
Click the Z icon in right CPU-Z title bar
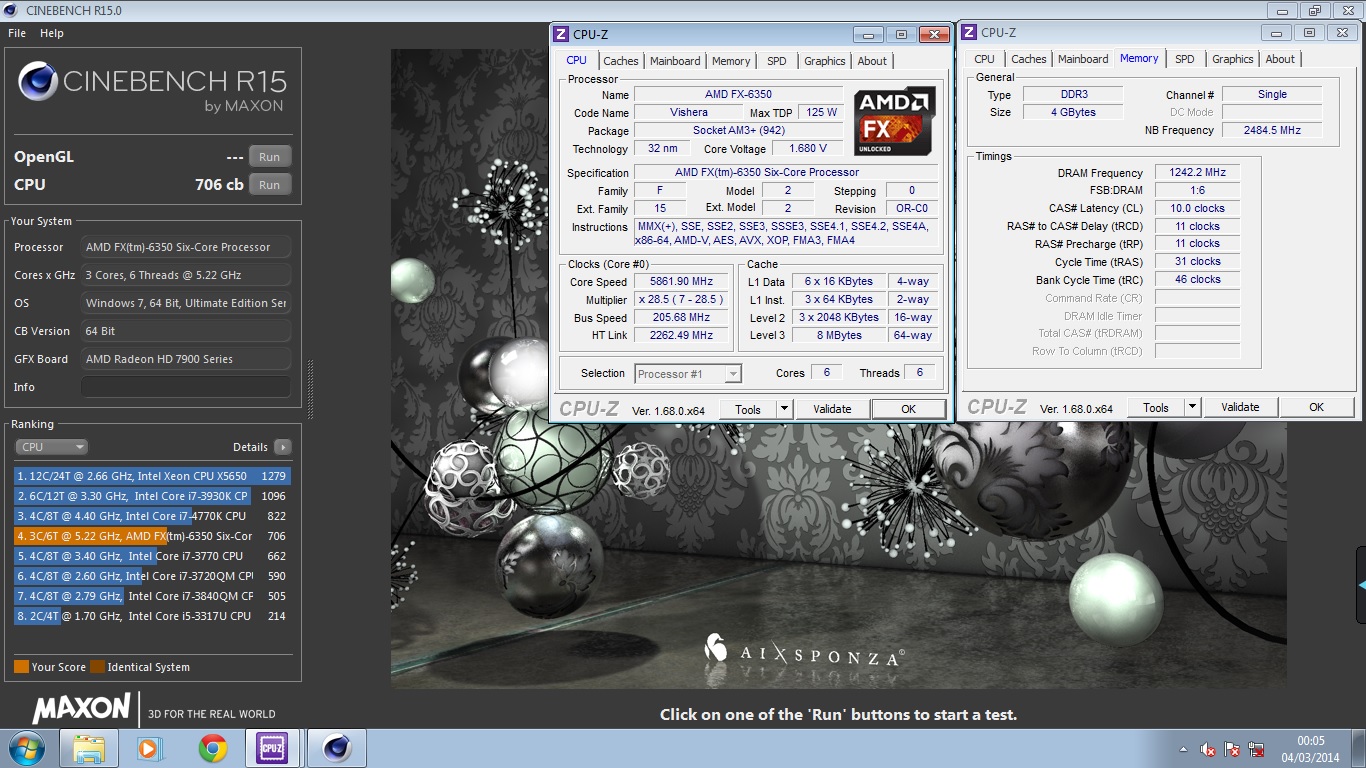pyautogui.click(x=969, y=32)
